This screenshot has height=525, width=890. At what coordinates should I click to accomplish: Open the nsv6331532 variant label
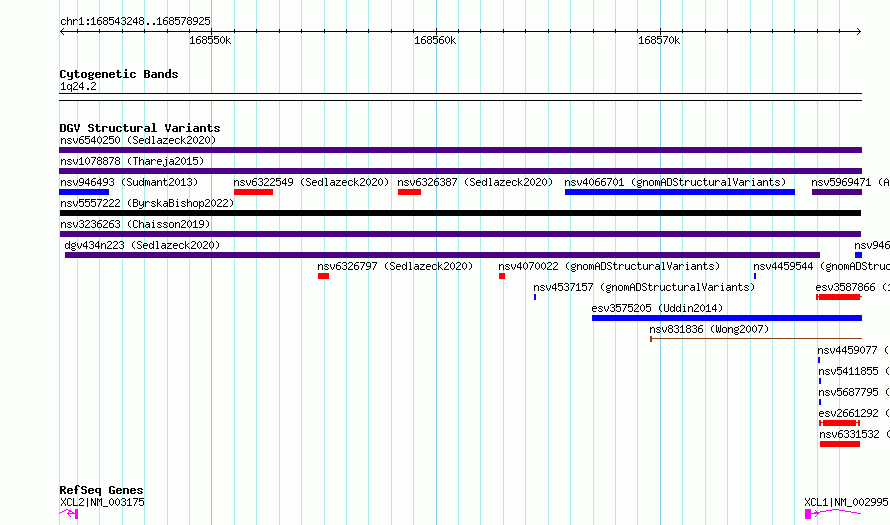click(x=854, y=434)
